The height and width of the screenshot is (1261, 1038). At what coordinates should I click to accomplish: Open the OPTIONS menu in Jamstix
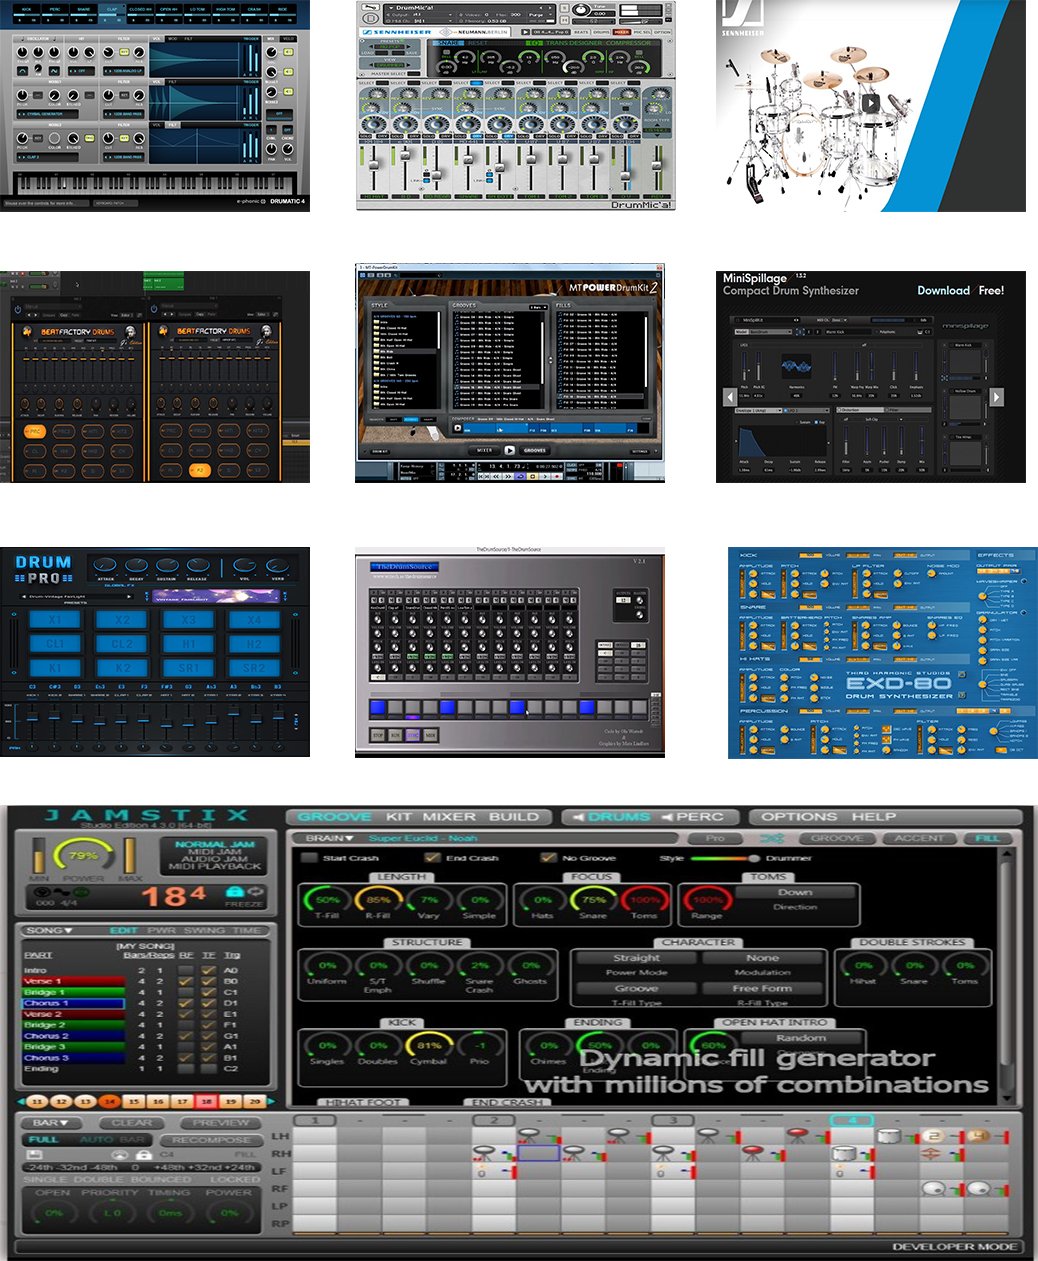pyautogui.click(x=800, y=817)
